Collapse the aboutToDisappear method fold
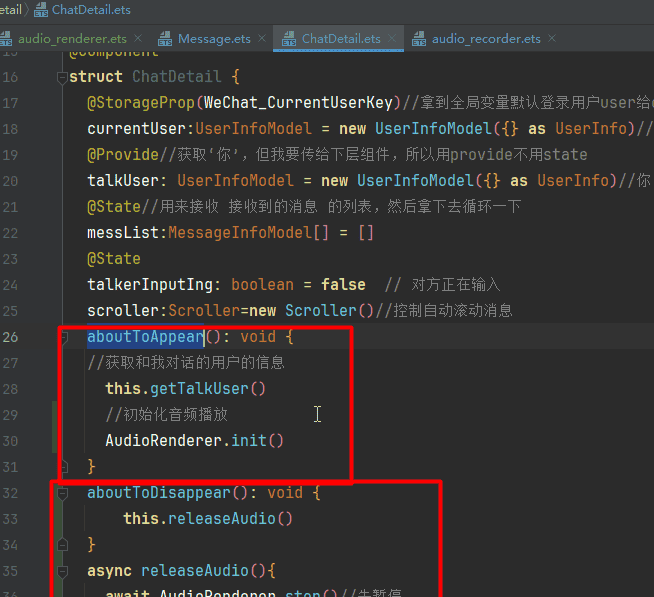 pos(62,493)
